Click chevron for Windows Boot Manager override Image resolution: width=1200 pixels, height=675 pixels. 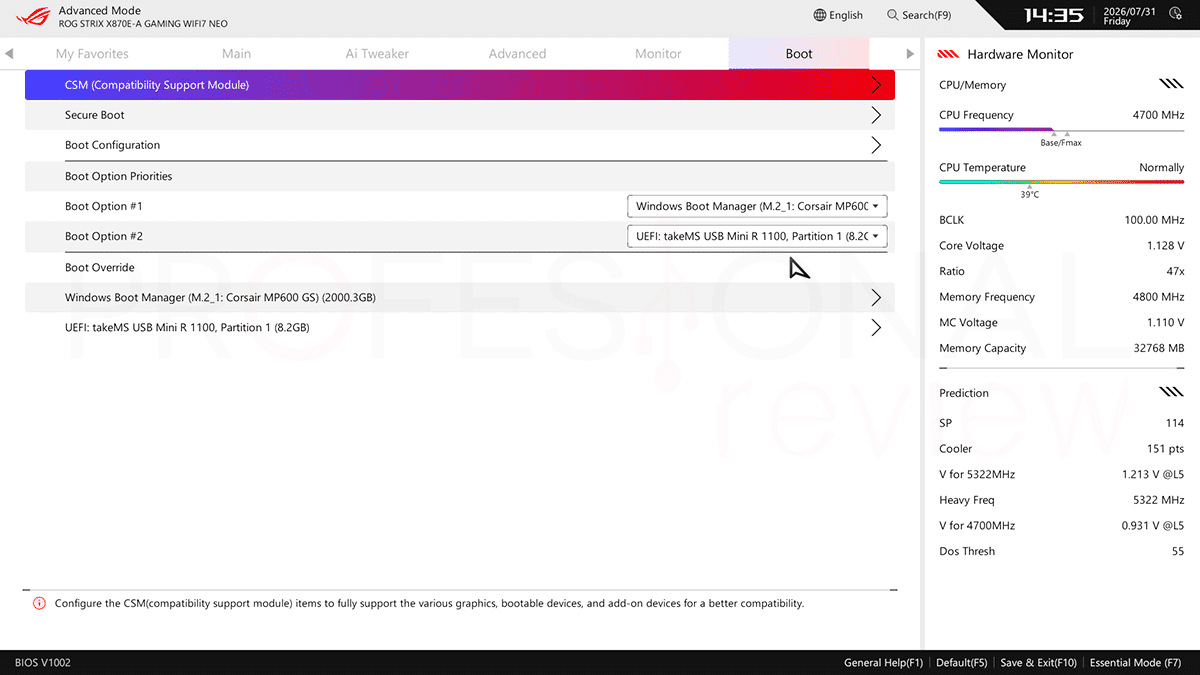click(x=876, y=297)
